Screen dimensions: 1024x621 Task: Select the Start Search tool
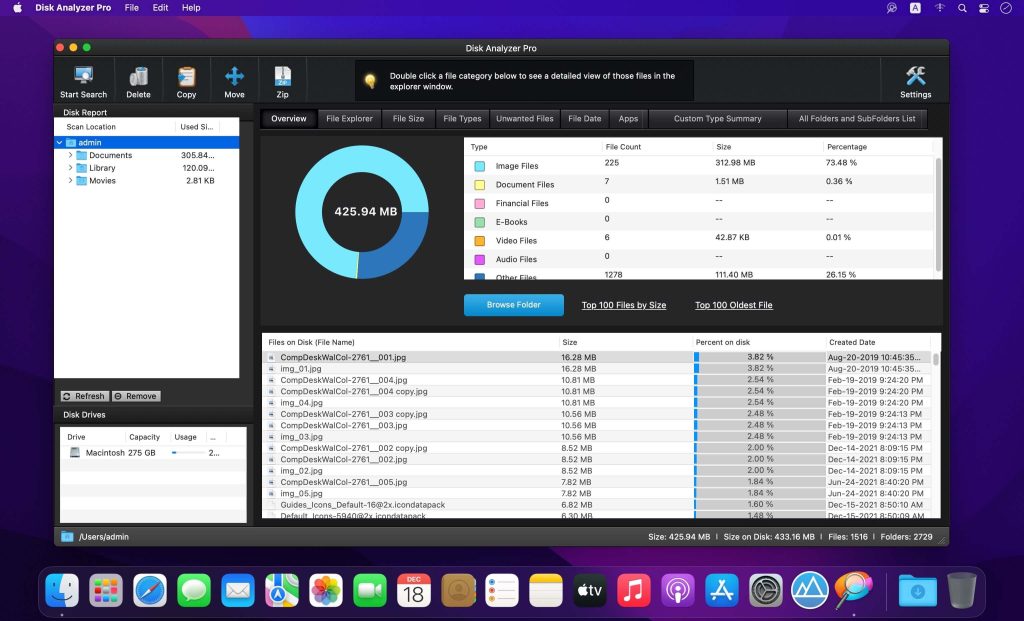[x=83, y=80]
